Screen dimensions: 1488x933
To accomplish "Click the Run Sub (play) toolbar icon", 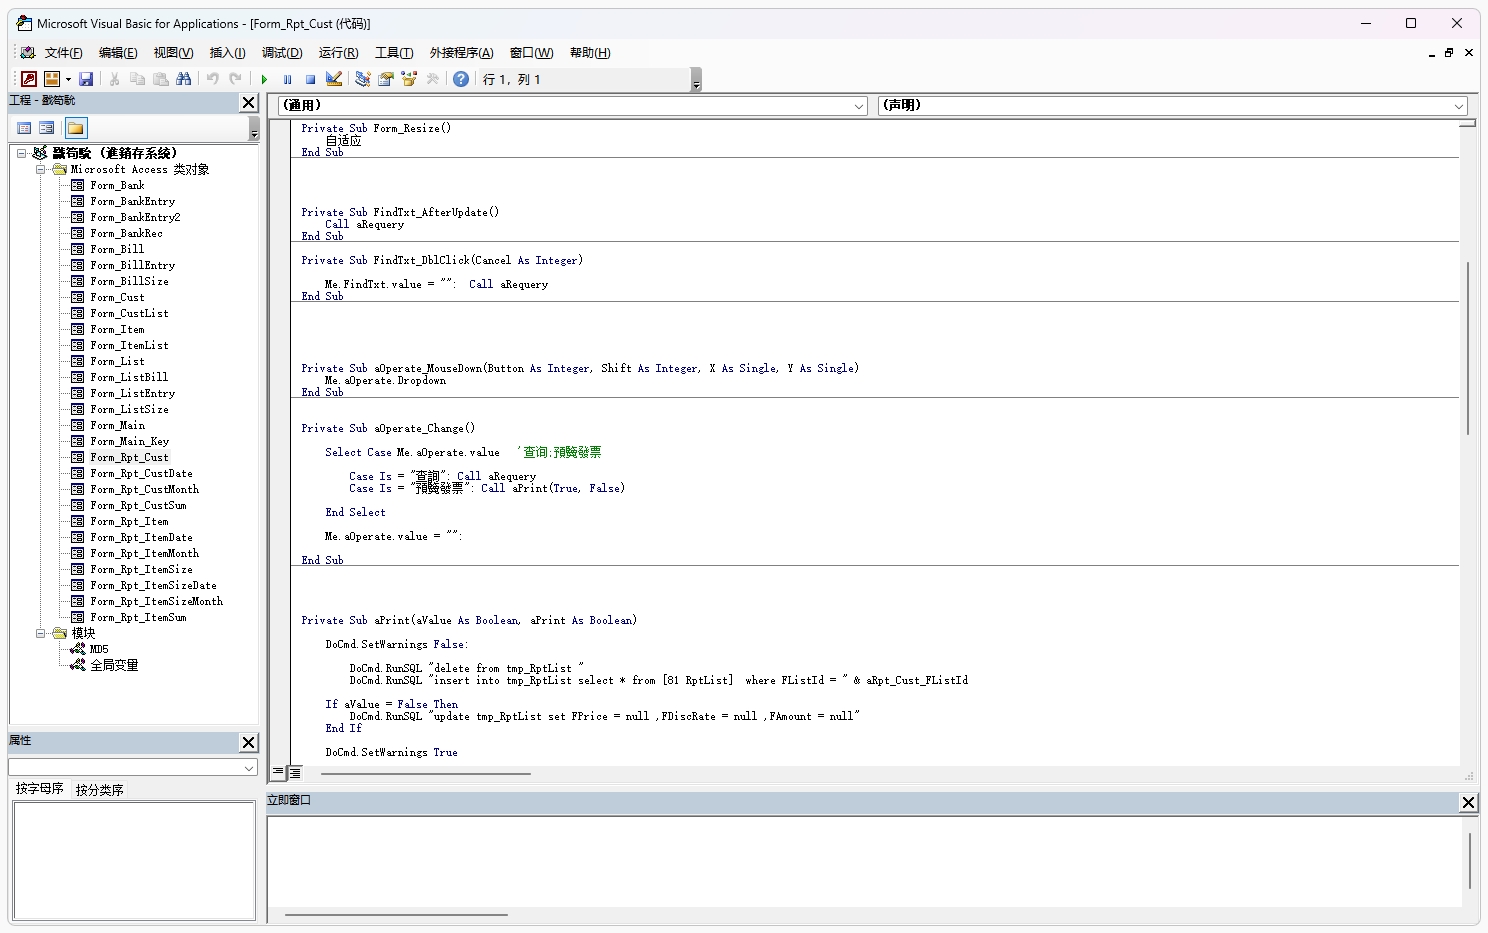I will 264,79.
